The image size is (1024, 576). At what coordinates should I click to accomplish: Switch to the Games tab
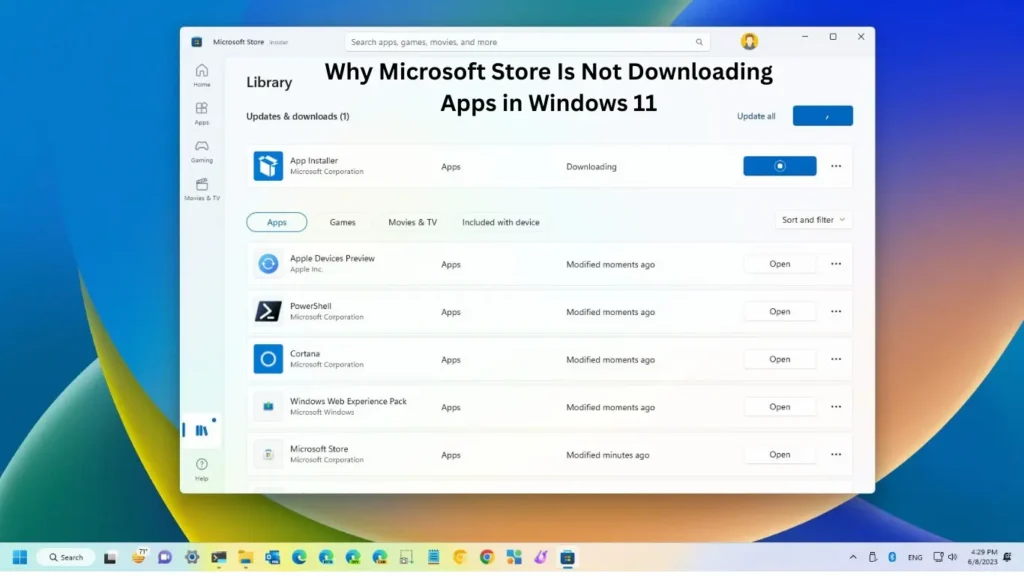[x=343, y=222]
